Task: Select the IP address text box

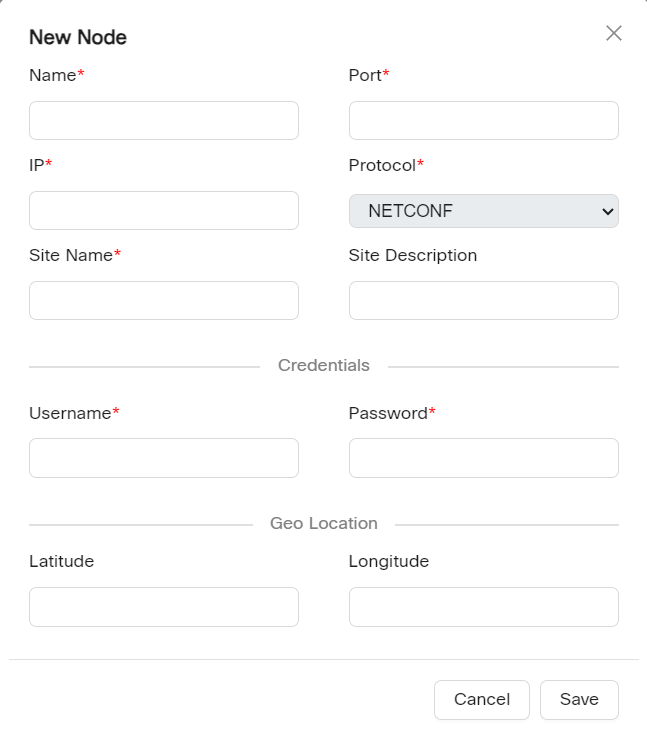Action: pos(163,210)
